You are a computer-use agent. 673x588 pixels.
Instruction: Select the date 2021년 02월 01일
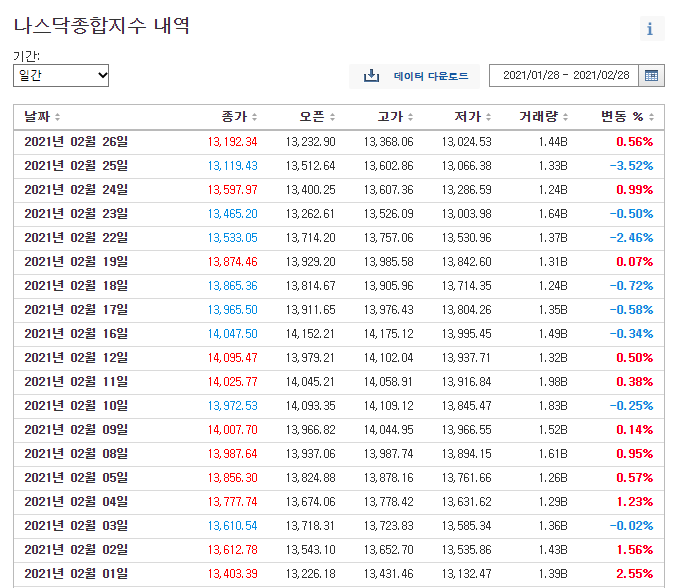coord(76,574)
